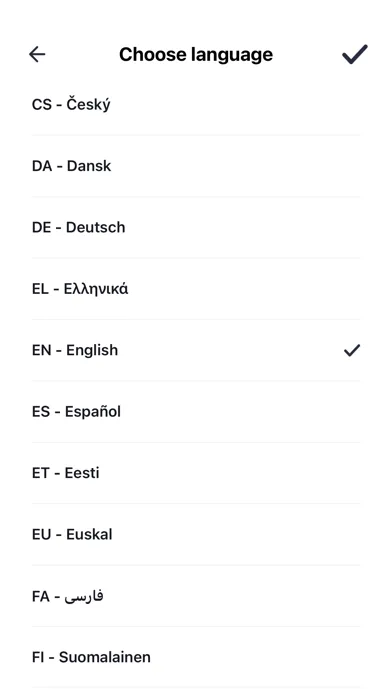The height and width of the screenshot is (696, 392).
Task: Select the Finnish language row
Action: click(x=196, y=657)
